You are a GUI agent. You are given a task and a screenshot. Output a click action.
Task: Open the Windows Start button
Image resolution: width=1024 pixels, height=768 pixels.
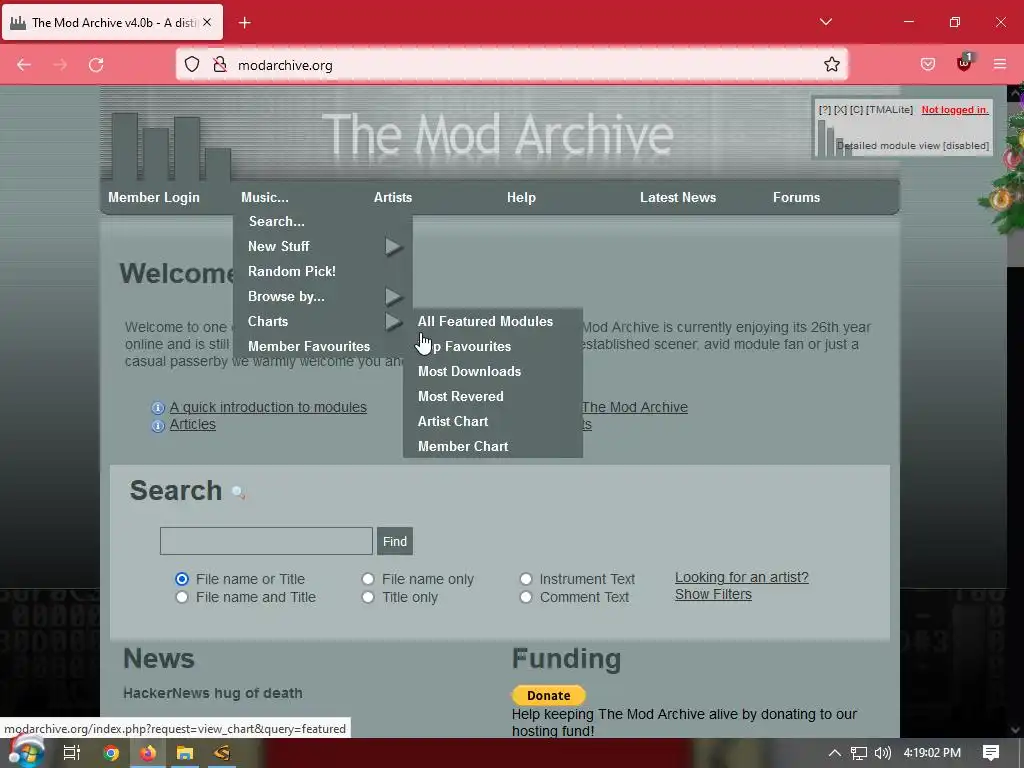click(x=26, y=752)
